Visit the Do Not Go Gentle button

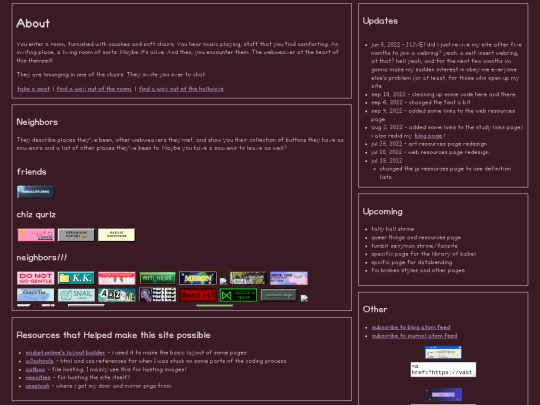click(35, 278)
